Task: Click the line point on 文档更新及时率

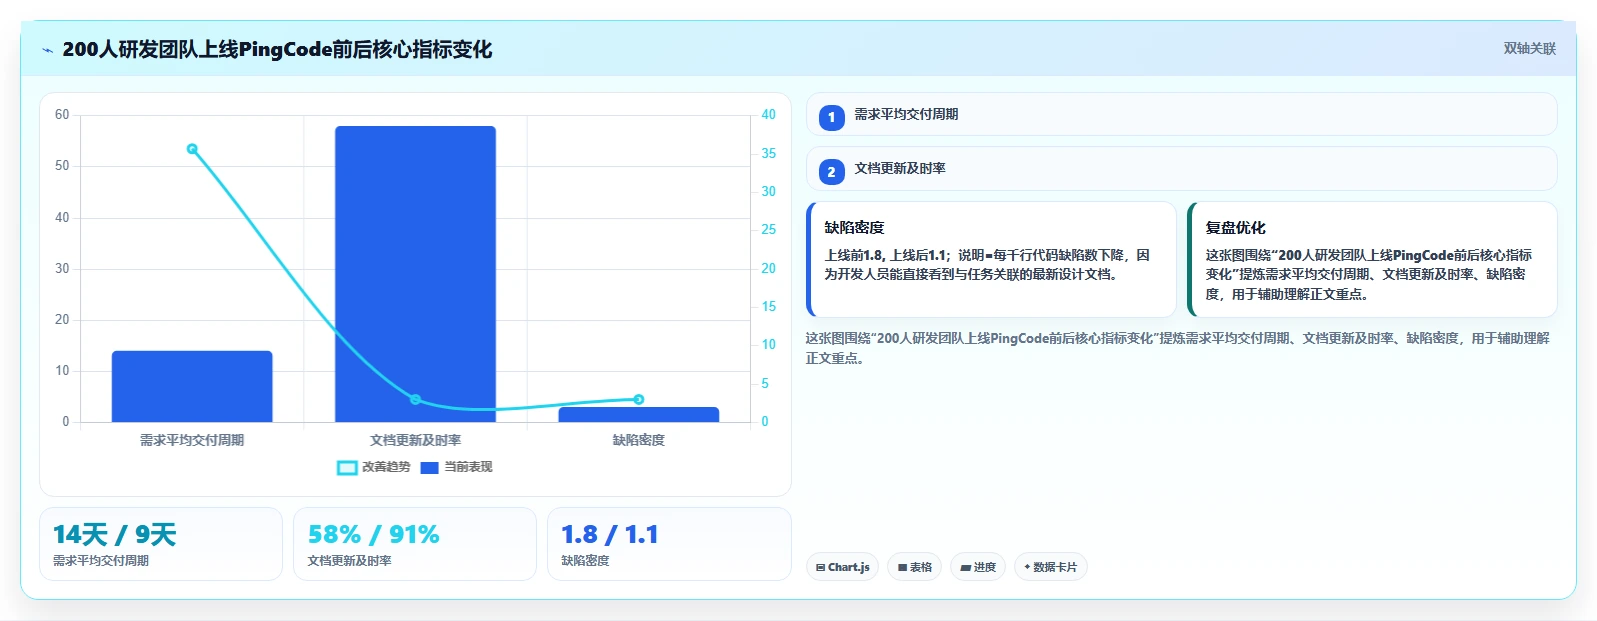Action: click(x=415, y=400)
